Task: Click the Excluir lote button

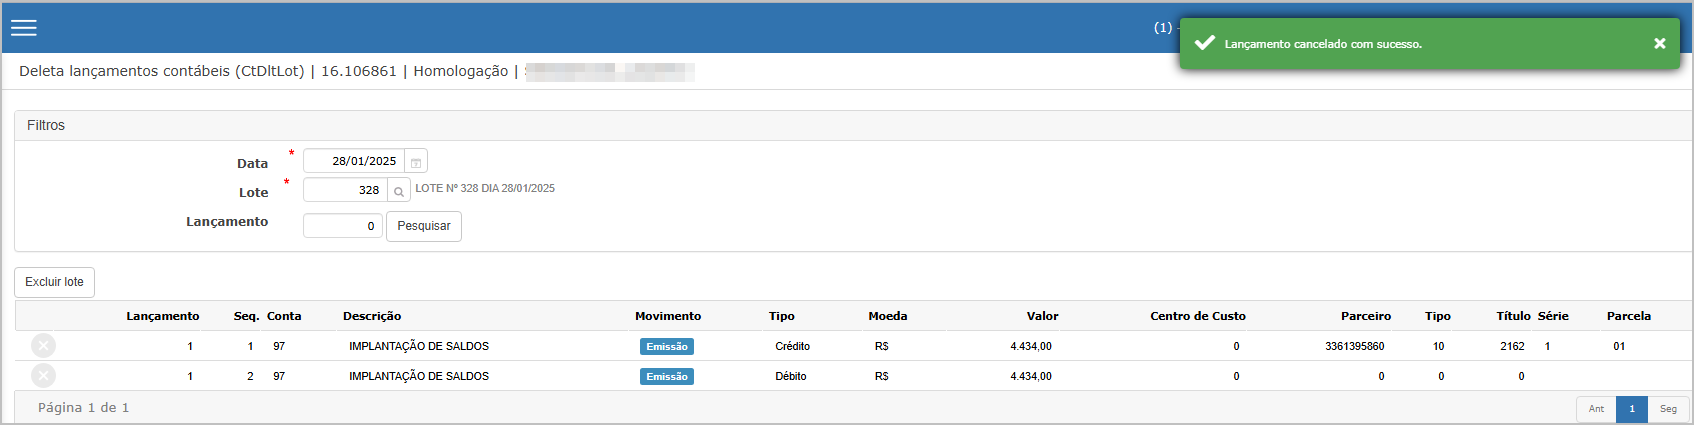Action: click(x=54, y=282)
